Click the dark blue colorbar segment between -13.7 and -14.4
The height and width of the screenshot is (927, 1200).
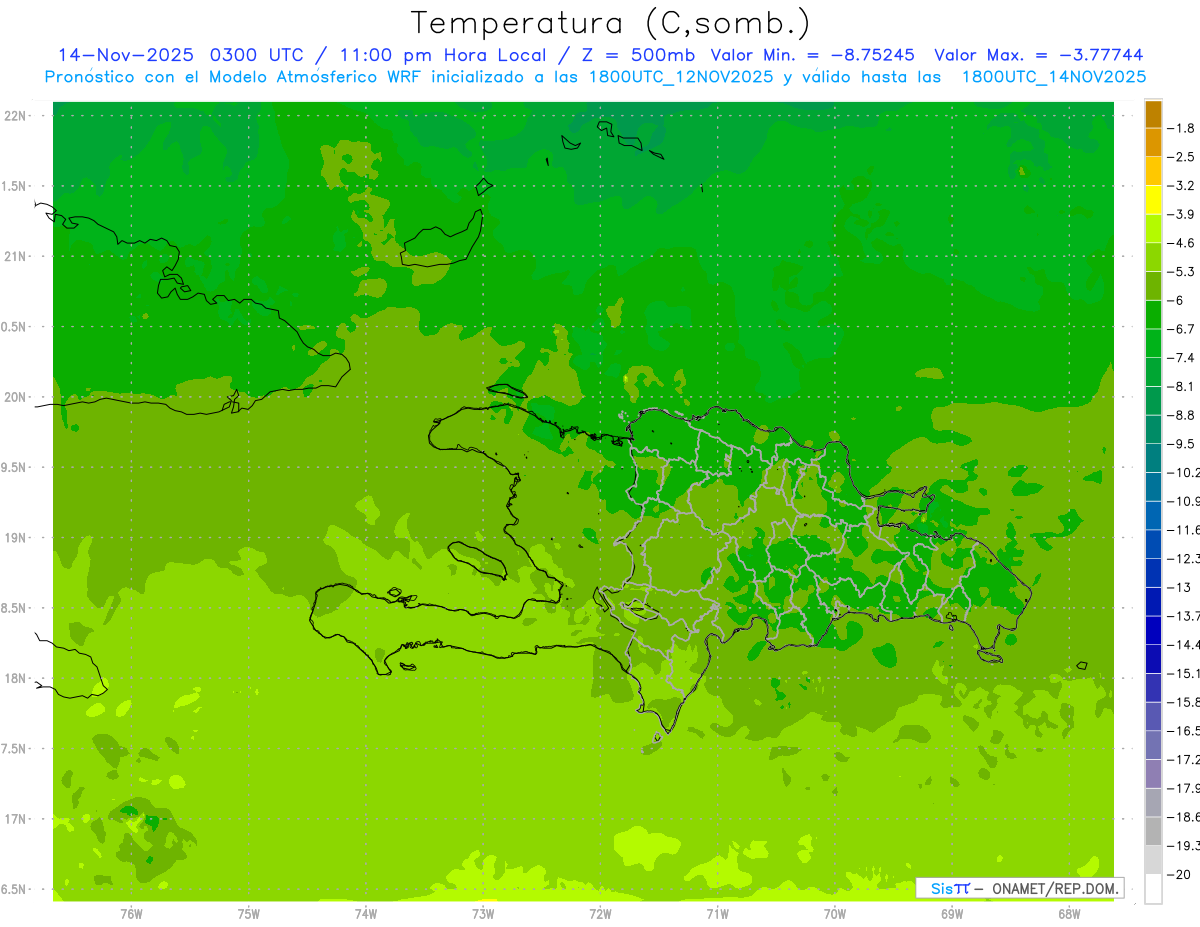point(1153,630)
